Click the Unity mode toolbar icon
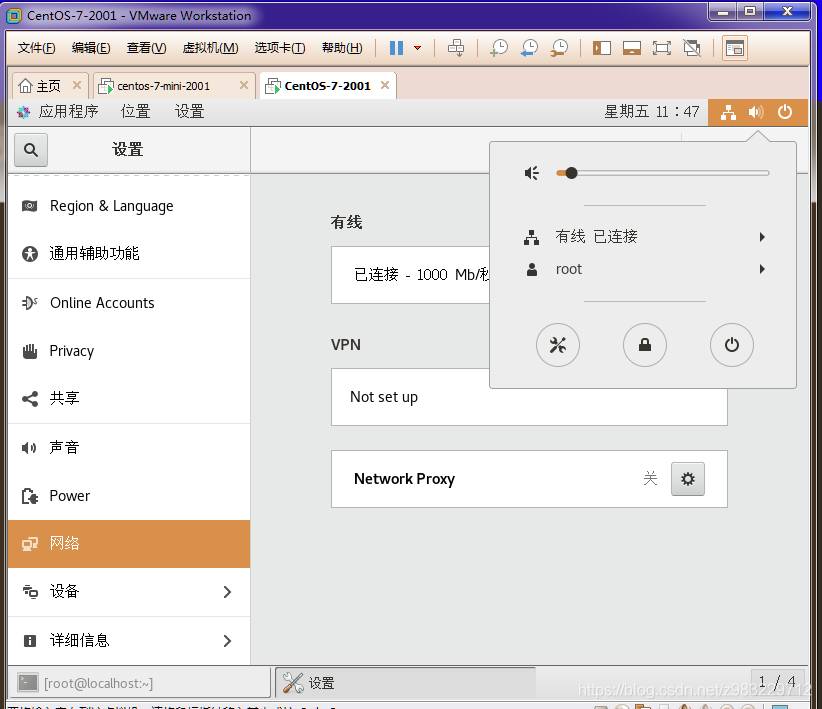 [692, 48]
